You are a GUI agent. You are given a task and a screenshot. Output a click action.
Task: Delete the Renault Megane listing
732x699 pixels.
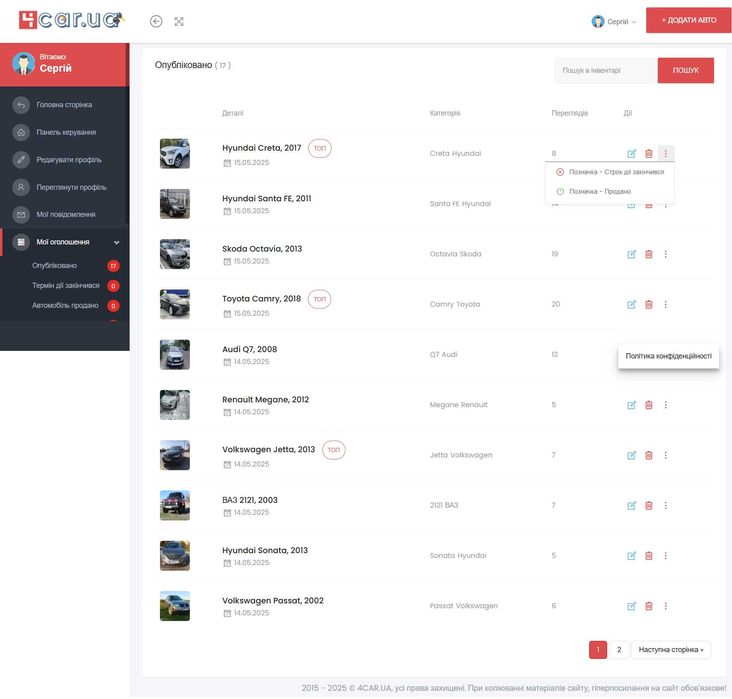[x=648, y=405]
